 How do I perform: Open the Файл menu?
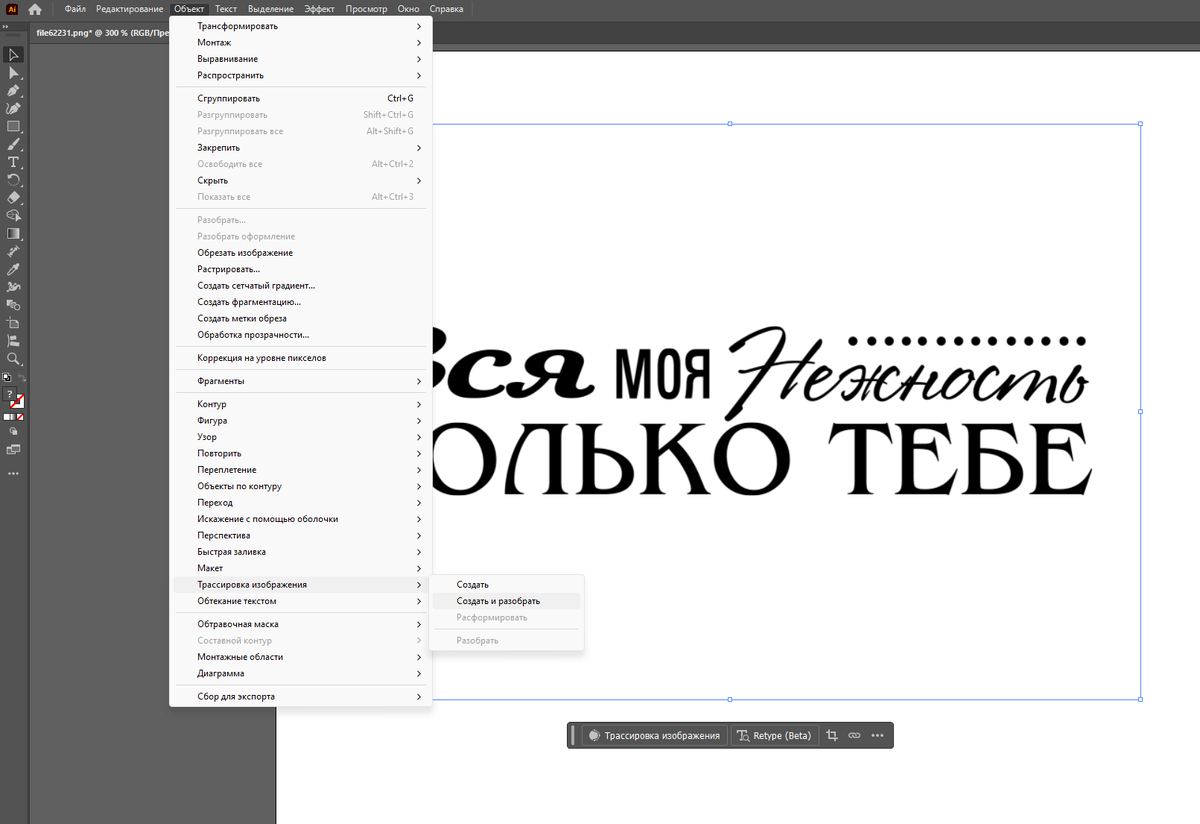tap(75, 9)
